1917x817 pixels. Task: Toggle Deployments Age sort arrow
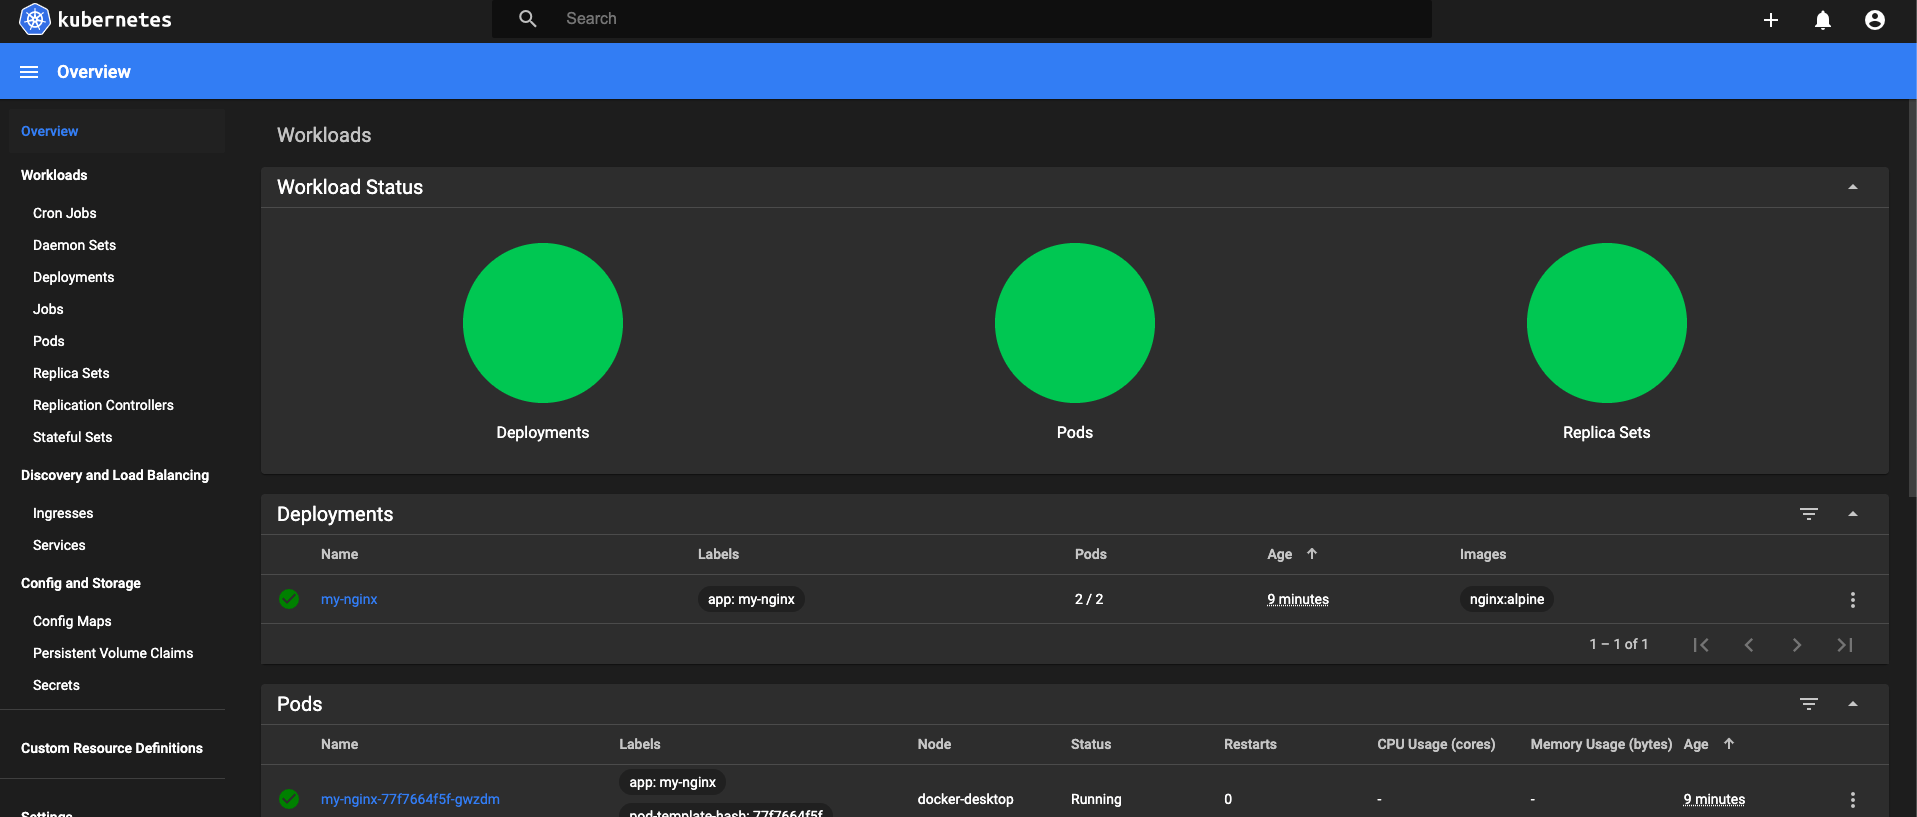click(x=1312, y=554)
